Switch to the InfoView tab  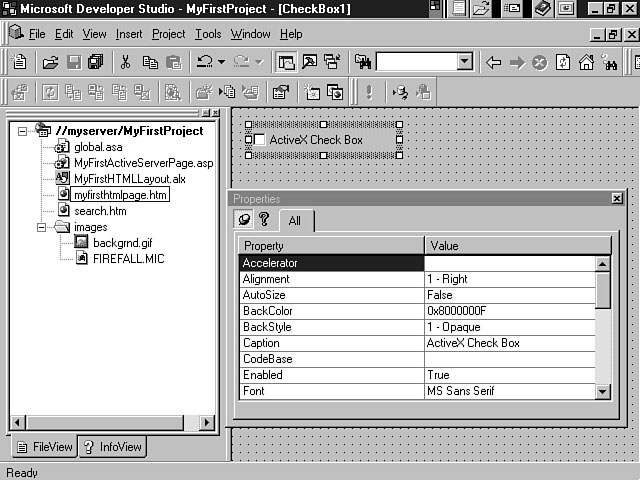point(112,447)
